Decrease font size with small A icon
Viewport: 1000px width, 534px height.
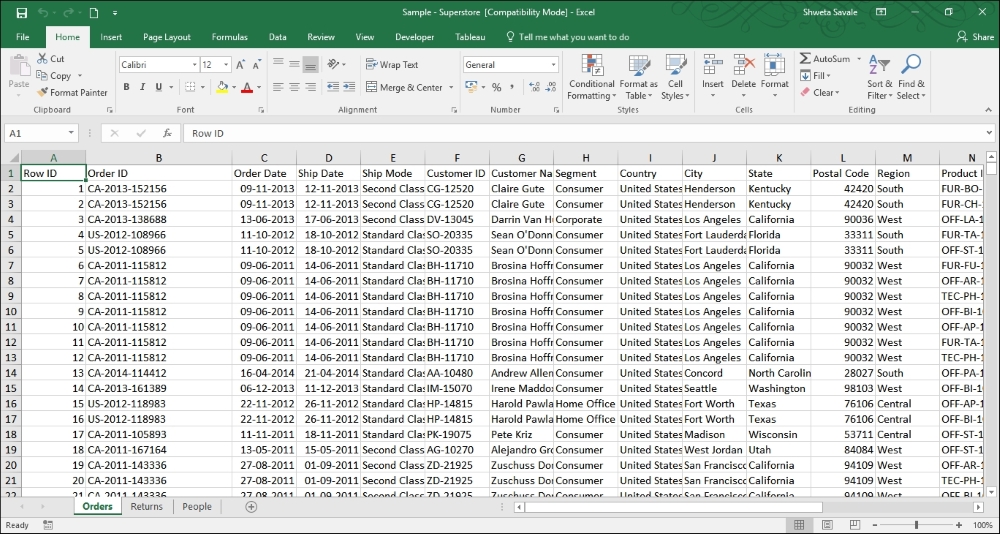[256, 64]
